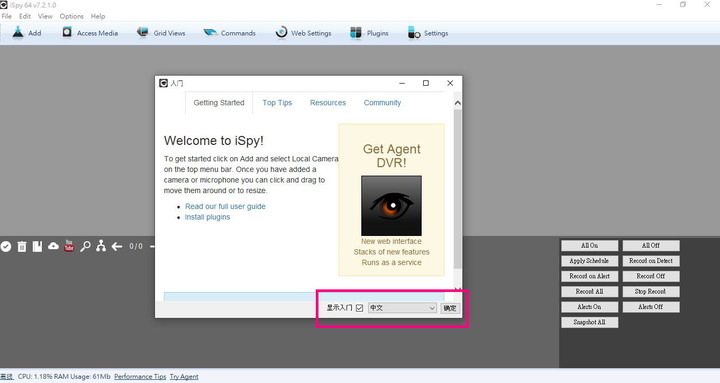720x383 pixels.
Task: Click the Apply Schedule button
Action: click(590, 261)
